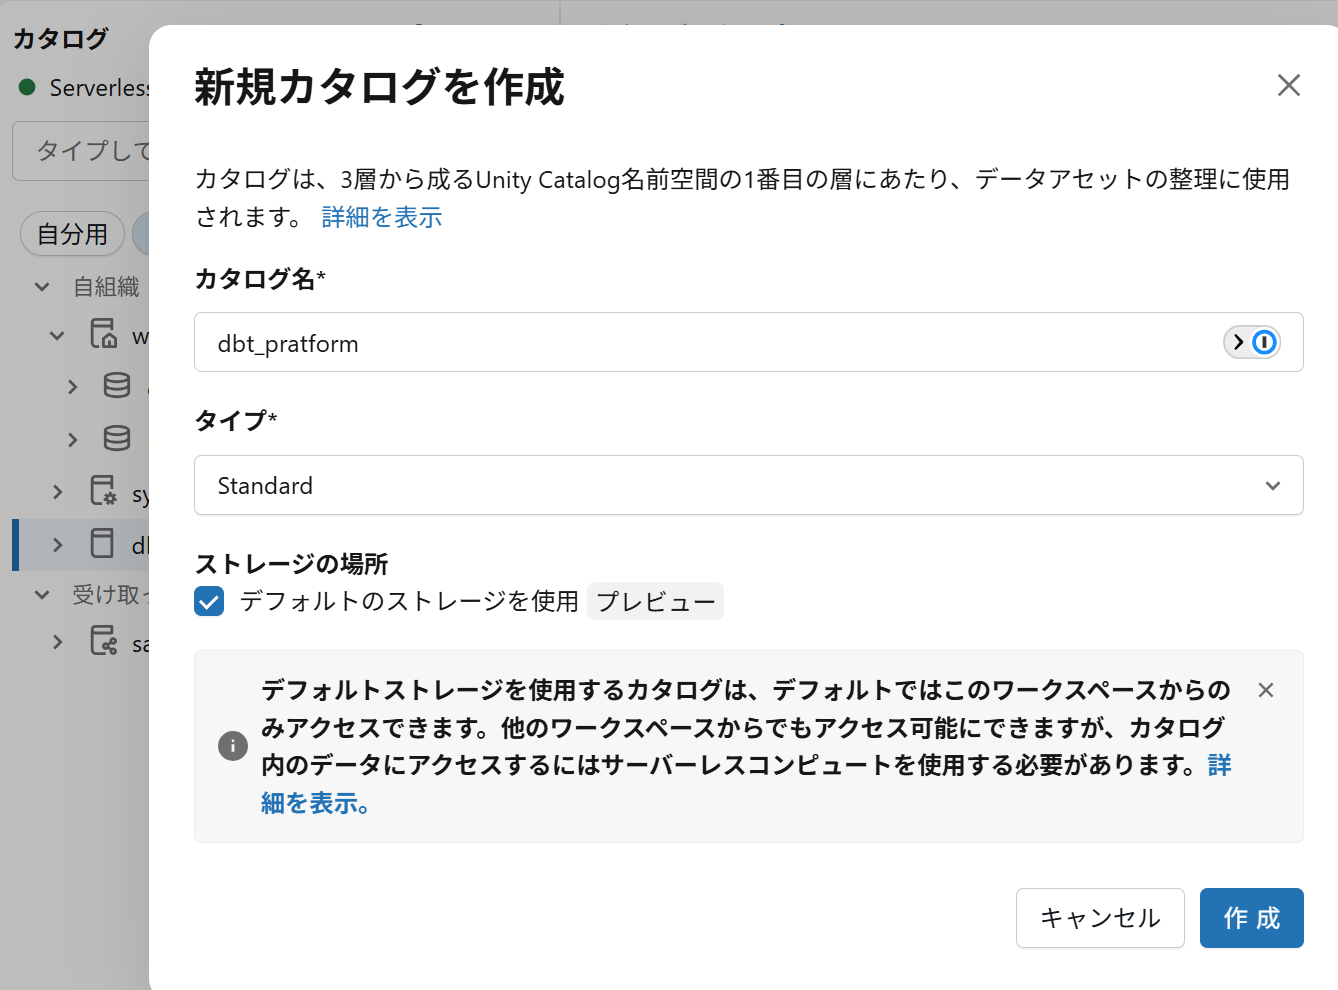Close the 新規カタログを作成 dialog
This screenshot has height=990, width=1338.
pos(1288,85)
